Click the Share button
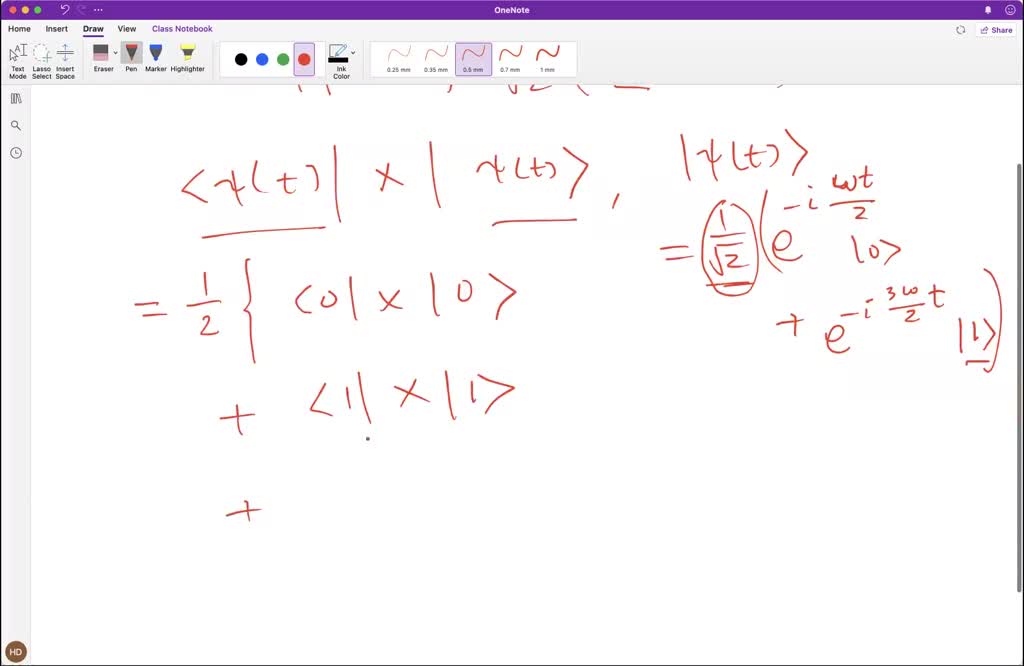Viewport: 1024px width, 666px height. (x=995, y=30)
